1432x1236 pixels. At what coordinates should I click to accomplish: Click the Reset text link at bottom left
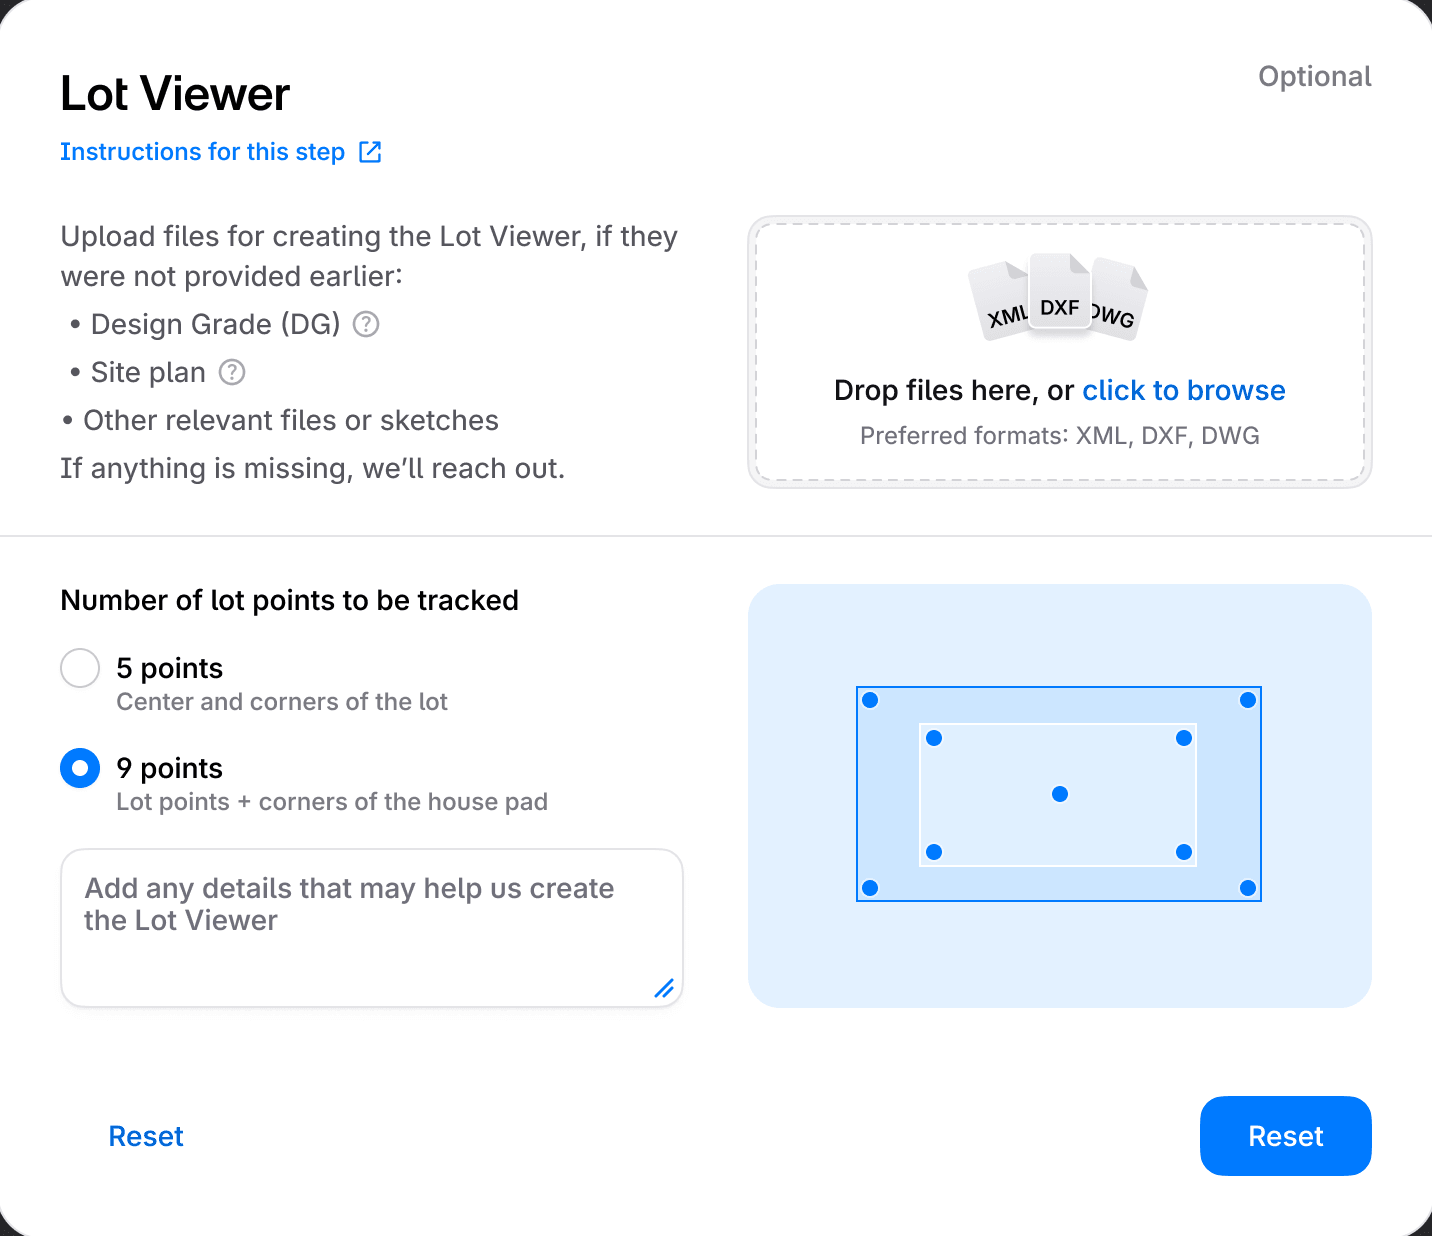click(146, 1136)
